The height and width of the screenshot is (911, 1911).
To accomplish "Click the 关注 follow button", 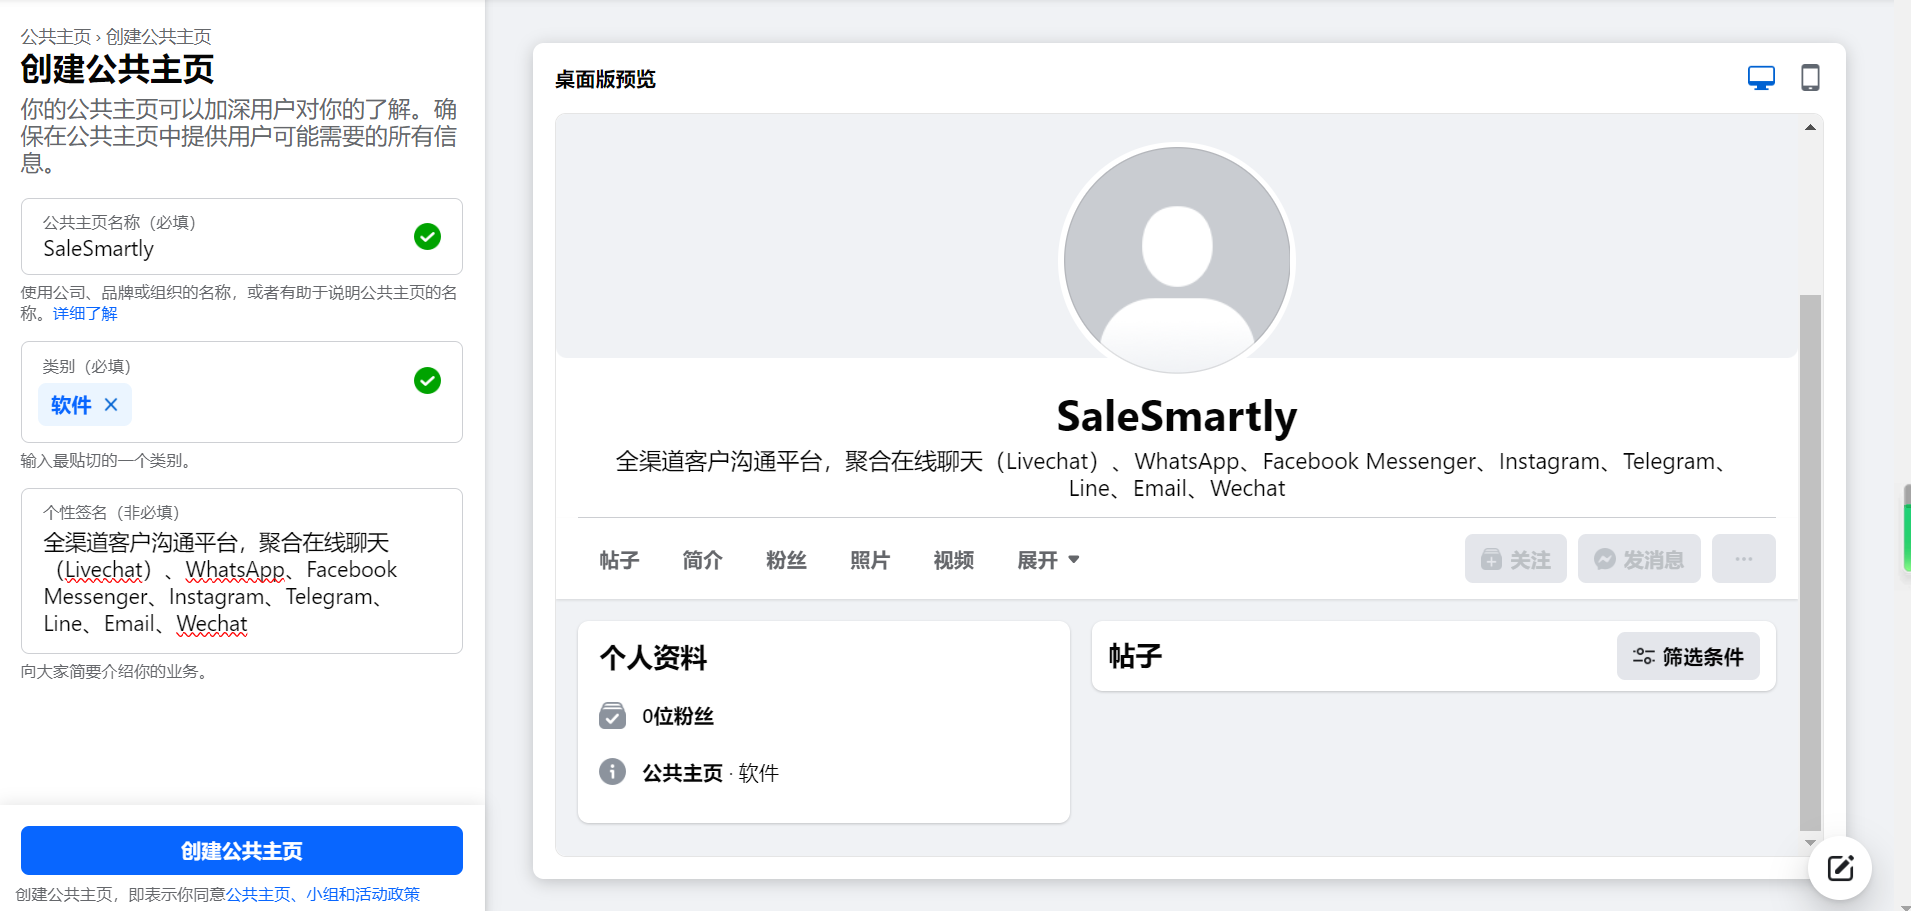I will [1515, 559].
